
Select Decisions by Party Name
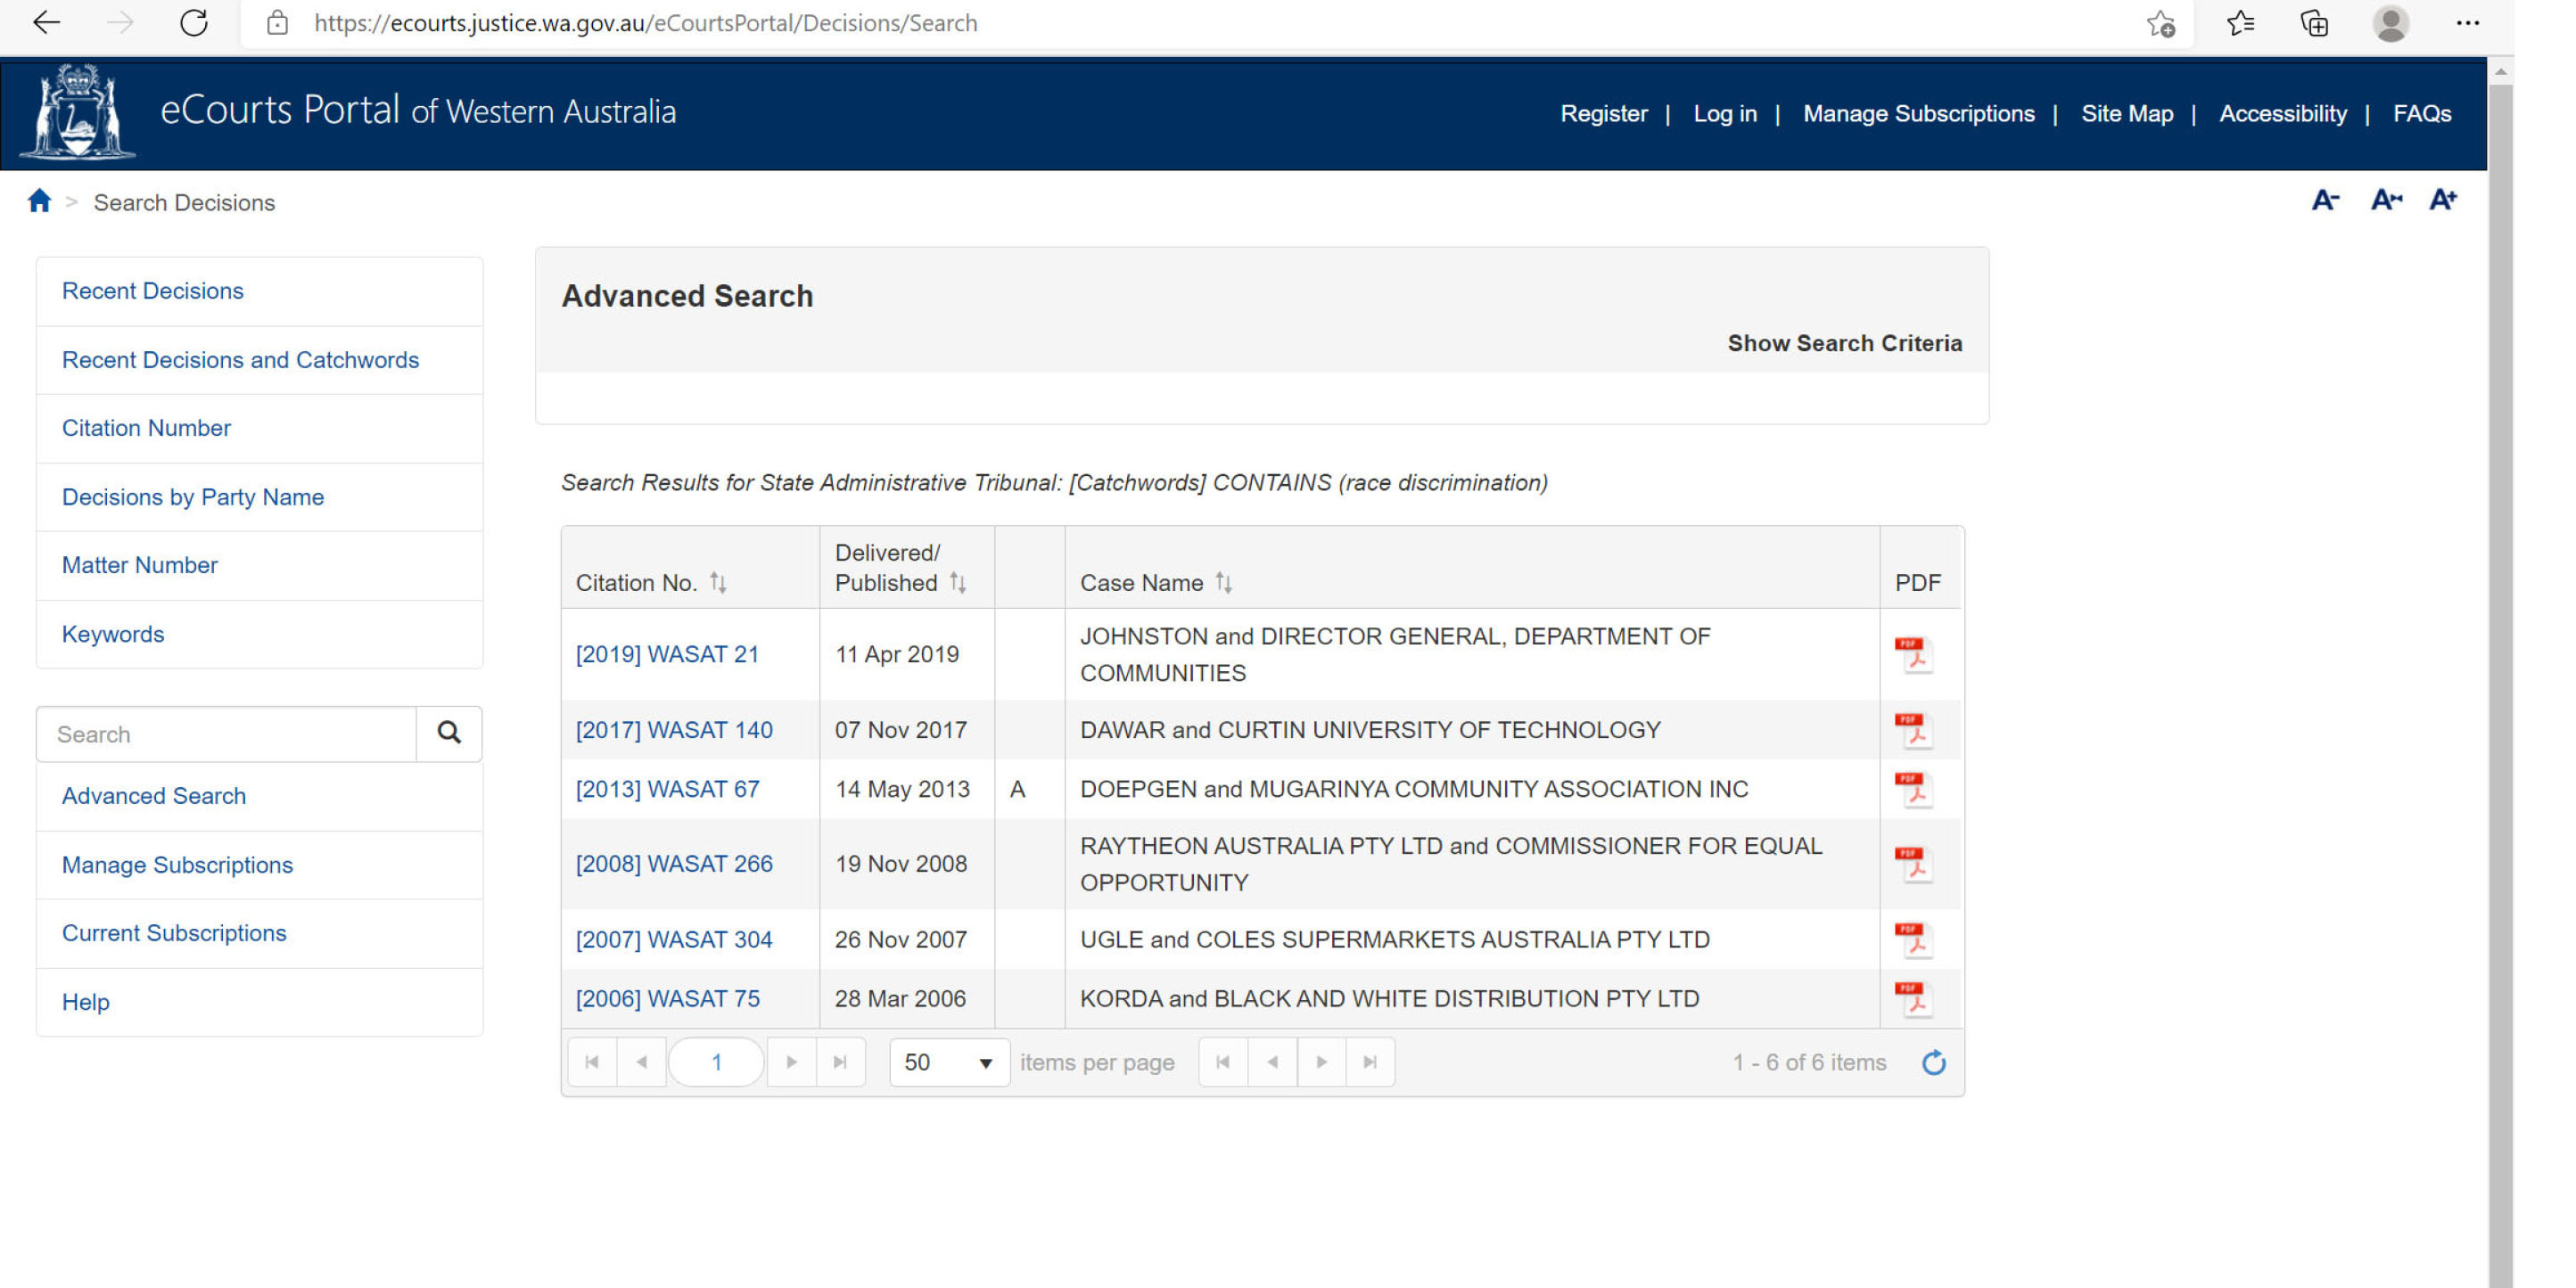pos(193,497)
